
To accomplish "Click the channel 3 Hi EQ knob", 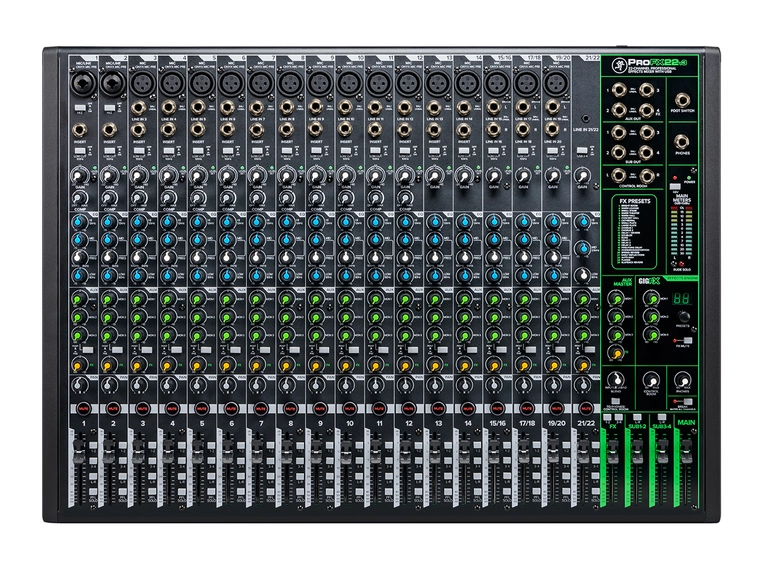I will 139,222.
